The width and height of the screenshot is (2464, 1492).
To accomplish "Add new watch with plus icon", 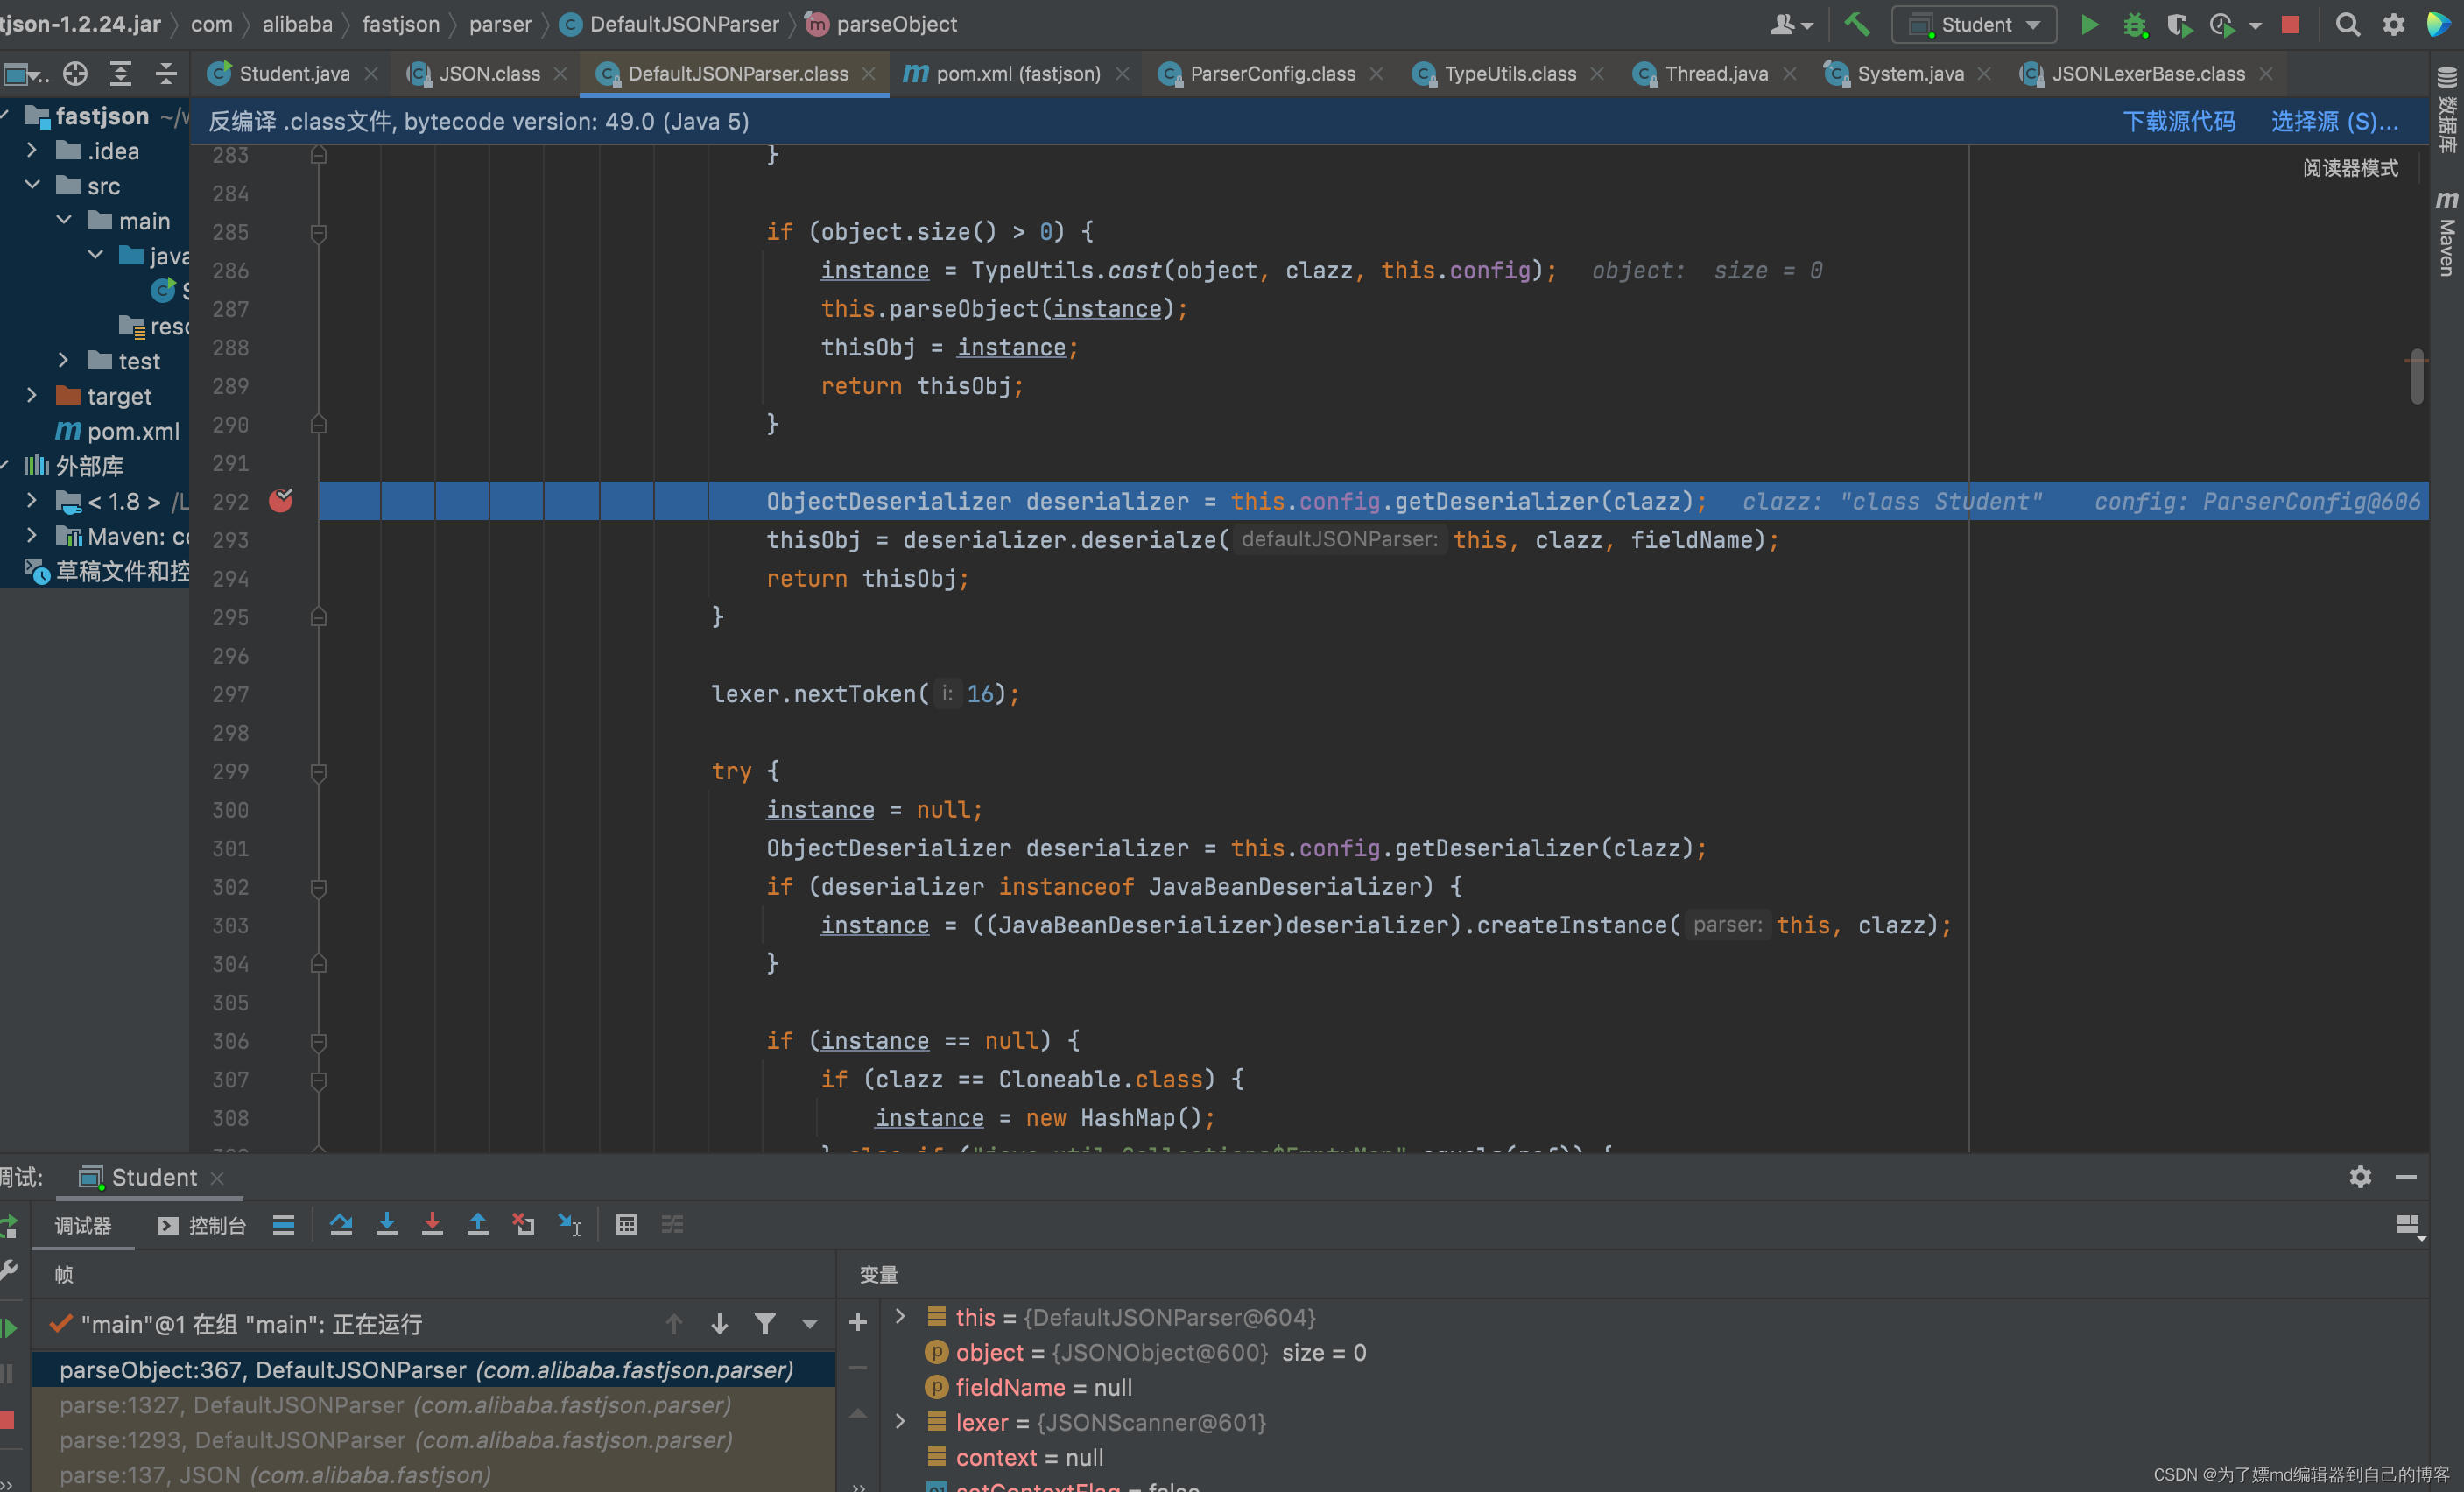I will [858, 1323].
